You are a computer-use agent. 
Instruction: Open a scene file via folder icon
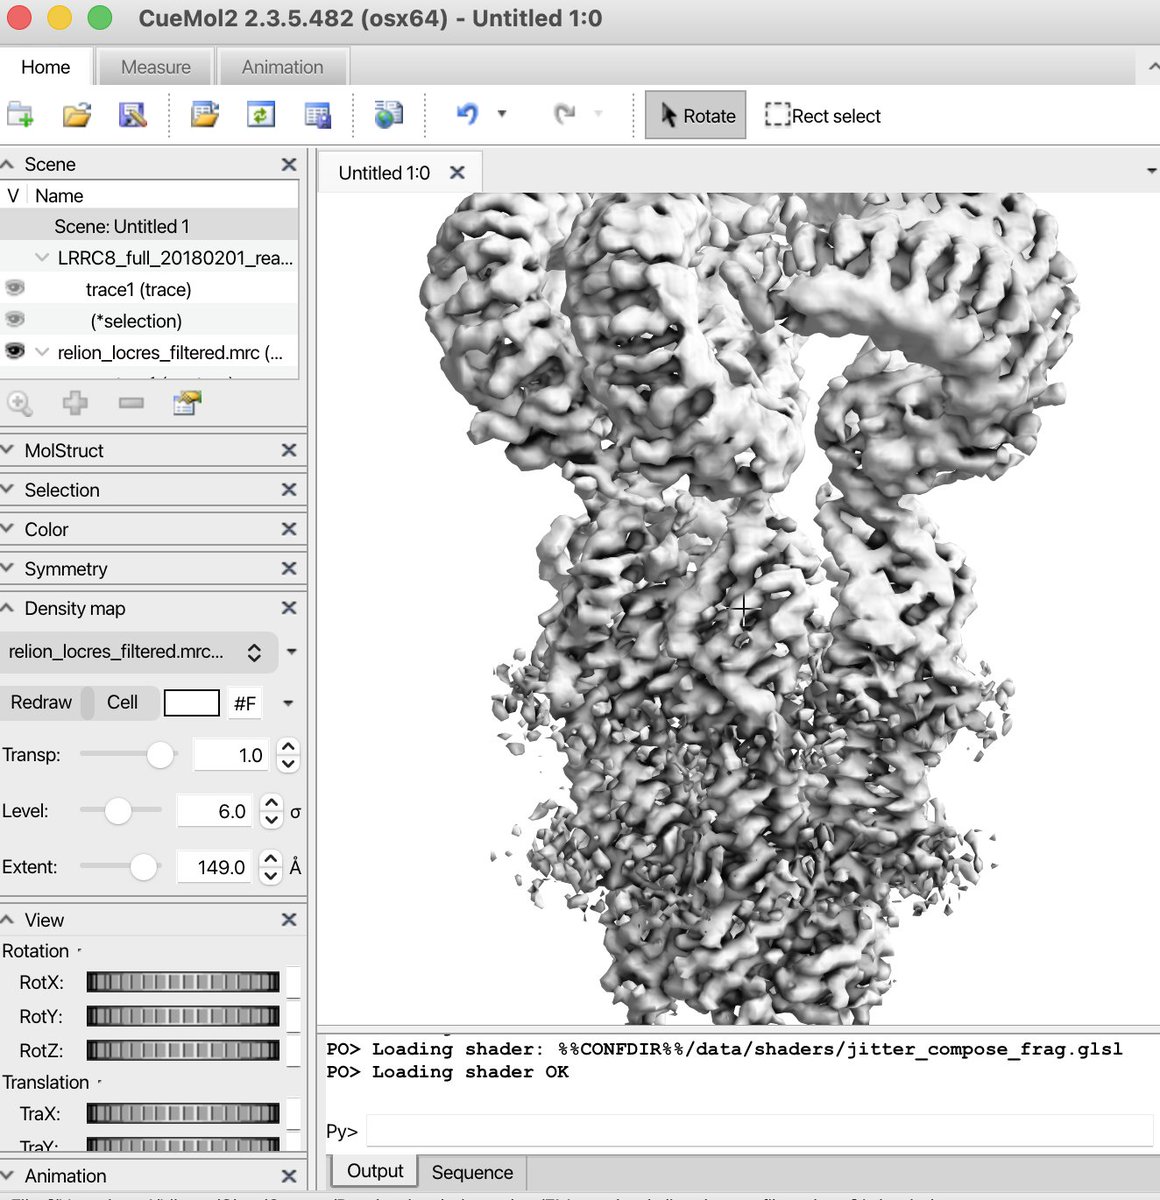coord(77,115)
